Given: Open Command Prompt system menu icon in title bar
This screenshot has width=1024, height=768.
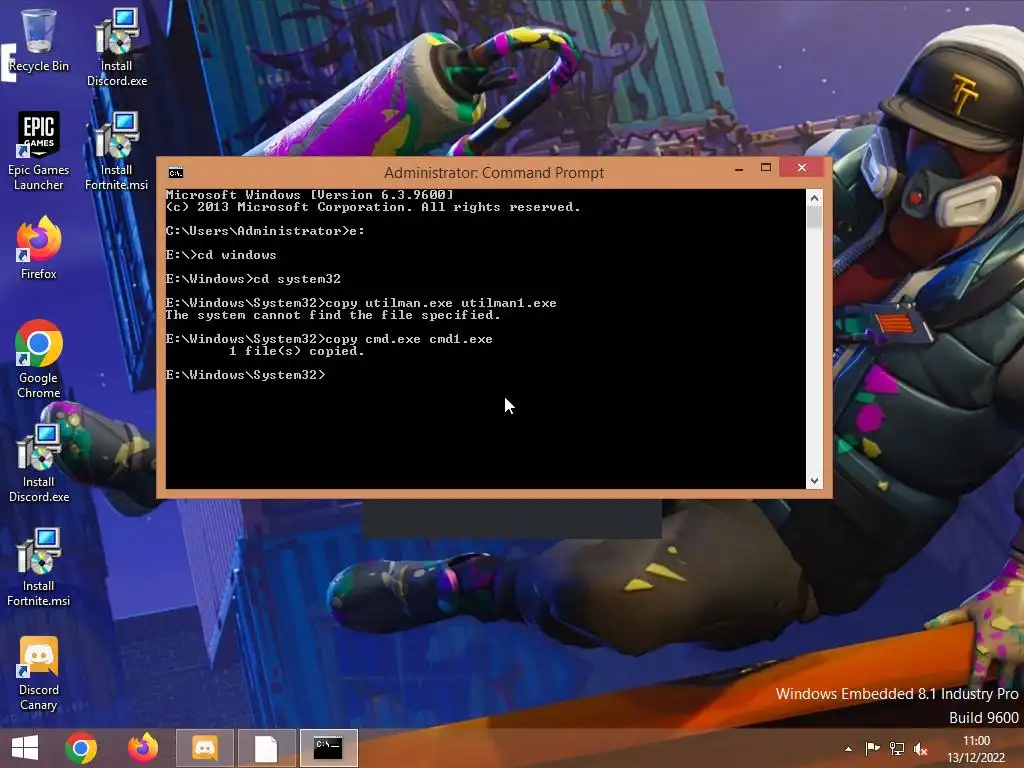Looking at the screenshot, I should click(x=176, y=172).
